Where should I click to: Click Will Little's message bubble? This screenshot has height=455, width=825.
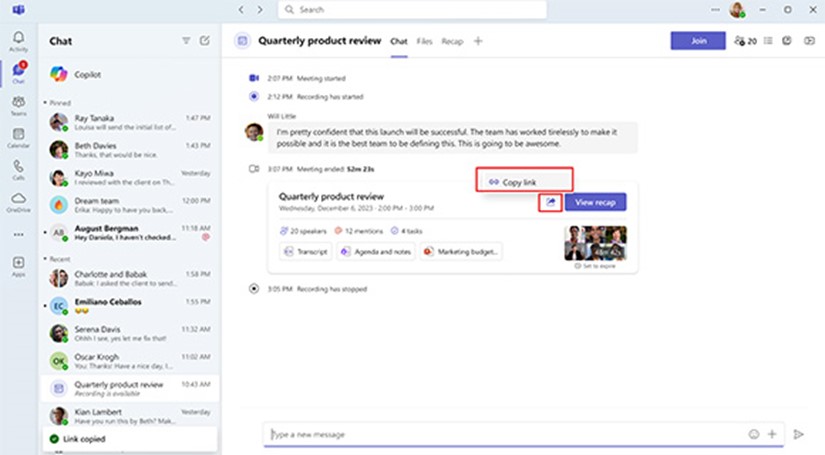pyautogui.click(x=452, y=138)
